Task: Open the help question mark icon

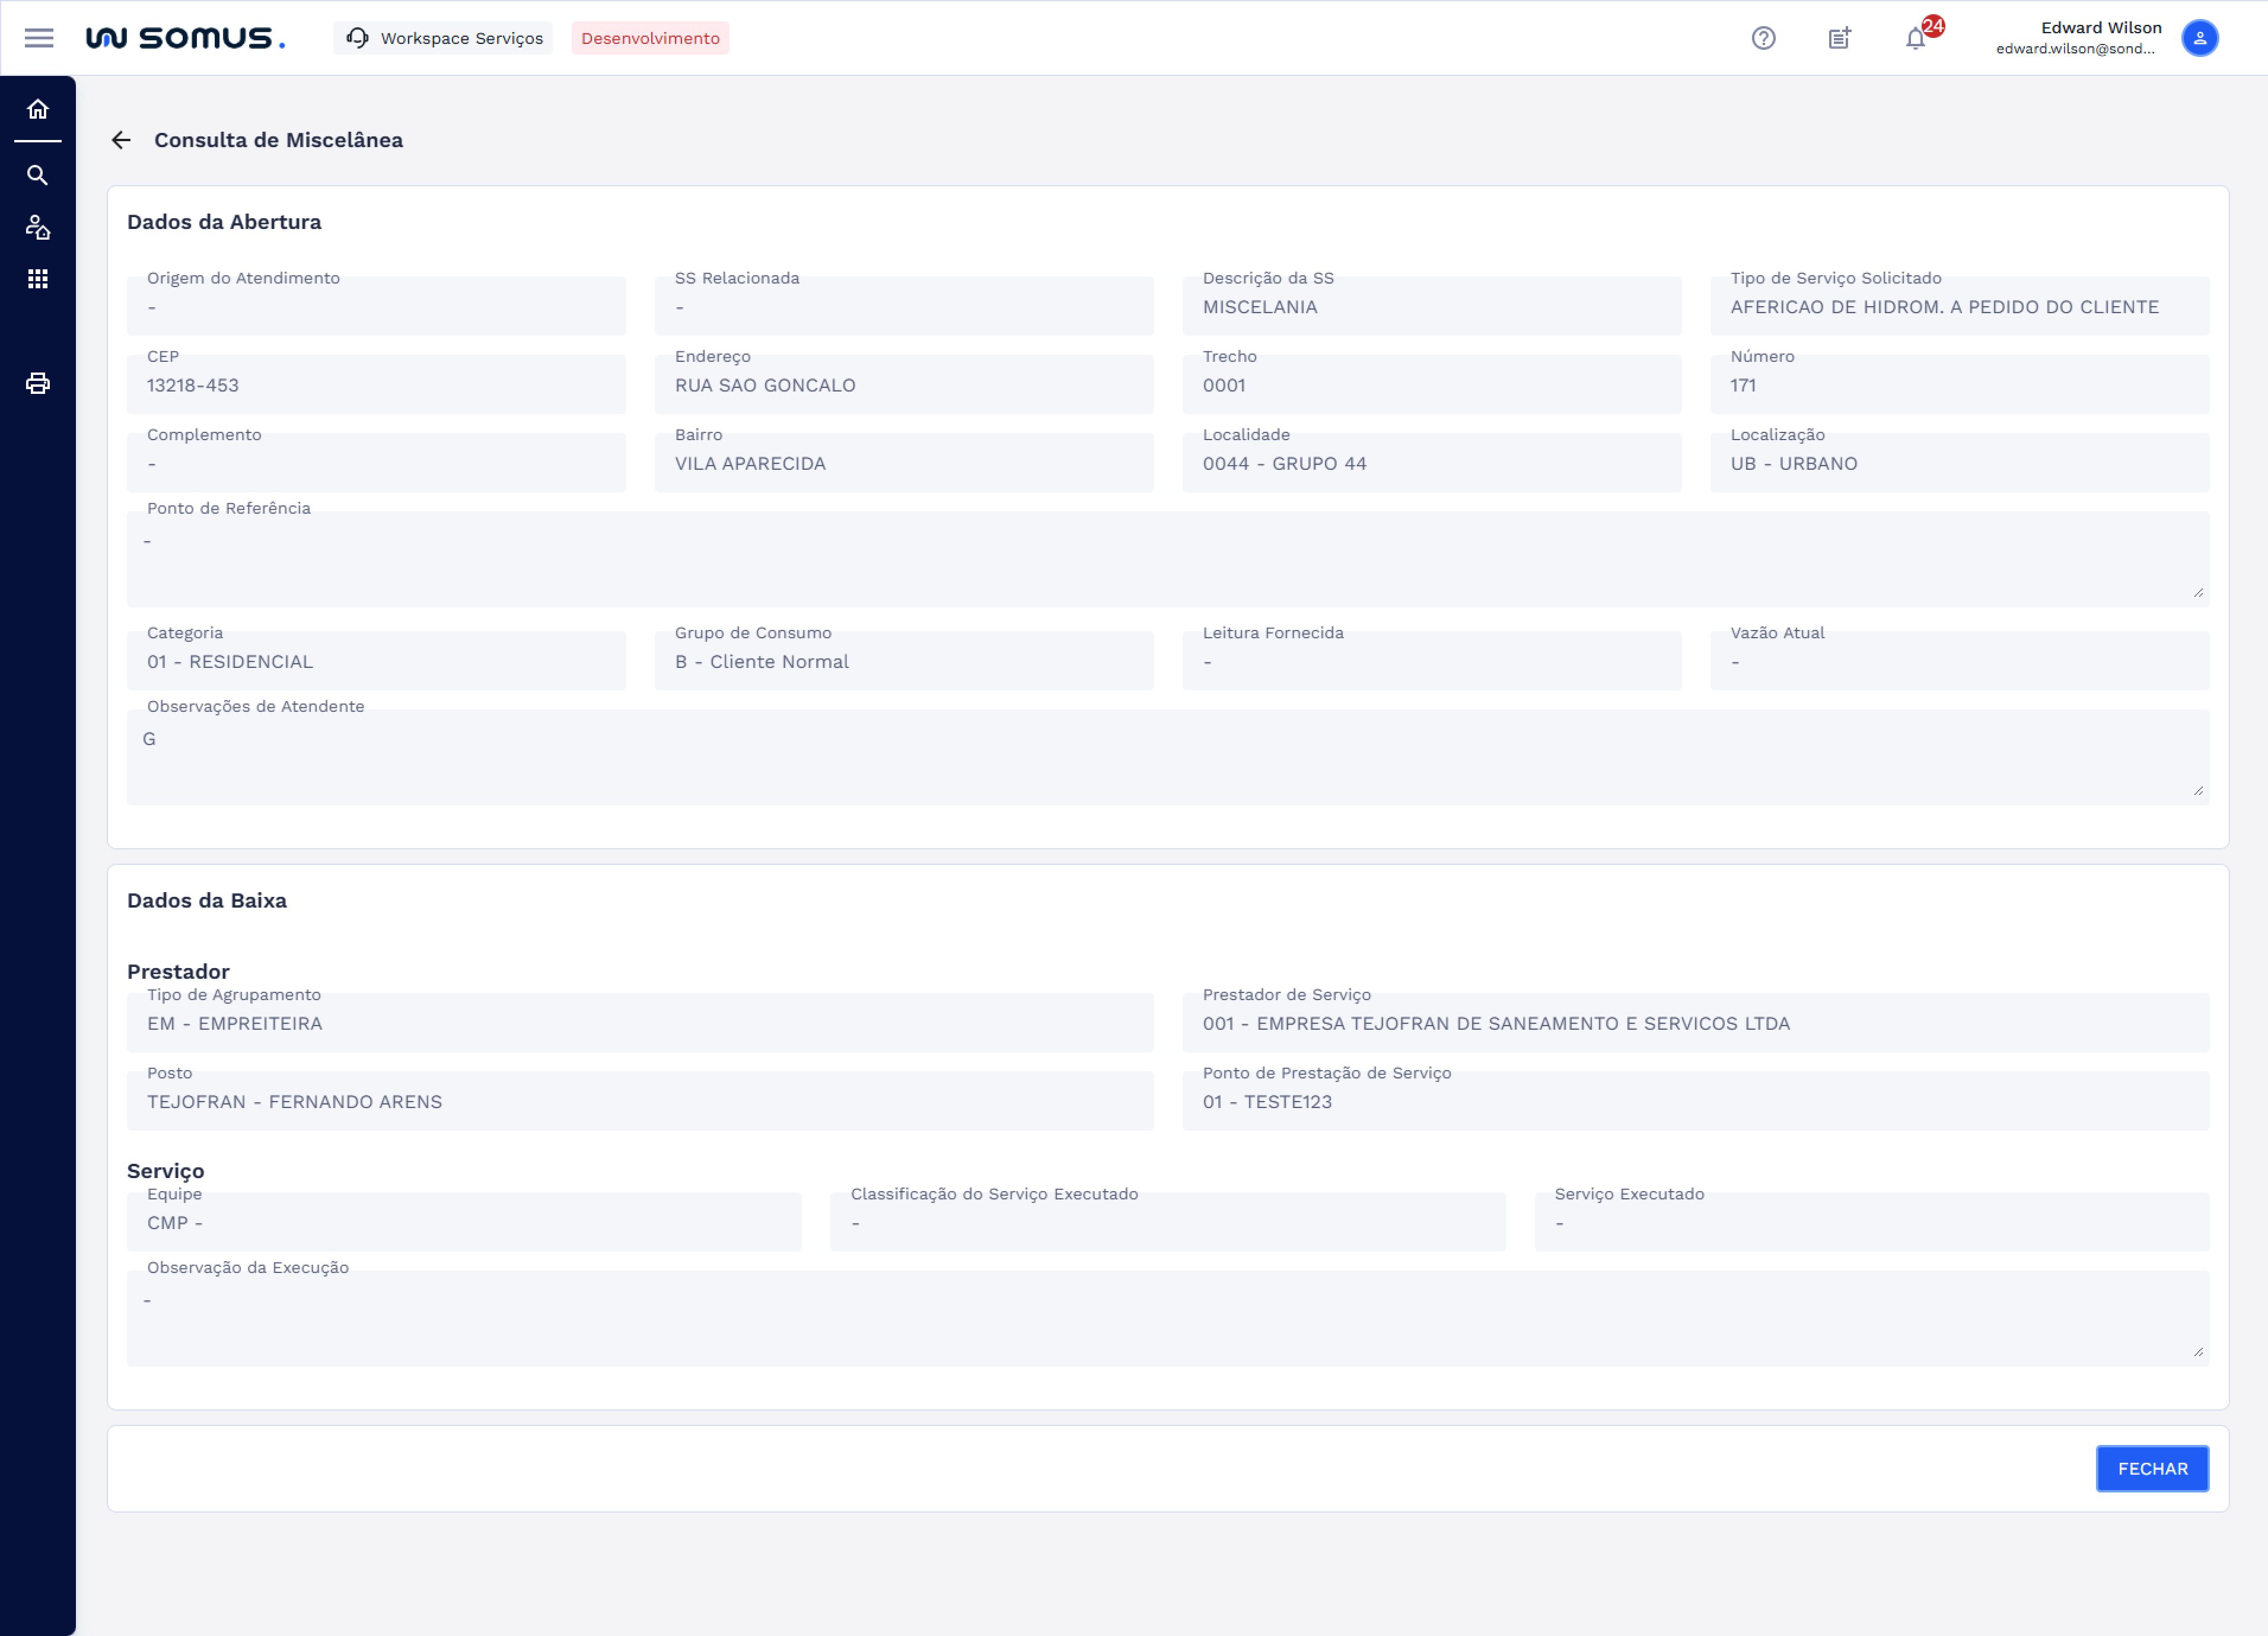Action: [1763, 38]
